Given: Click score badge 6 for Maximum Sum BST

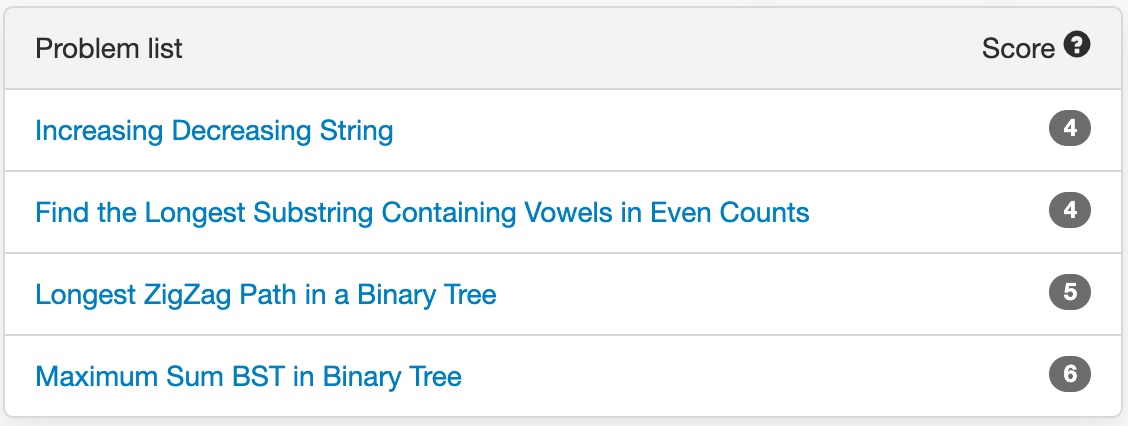Looking at the screenshot, I should [1069, 375].
